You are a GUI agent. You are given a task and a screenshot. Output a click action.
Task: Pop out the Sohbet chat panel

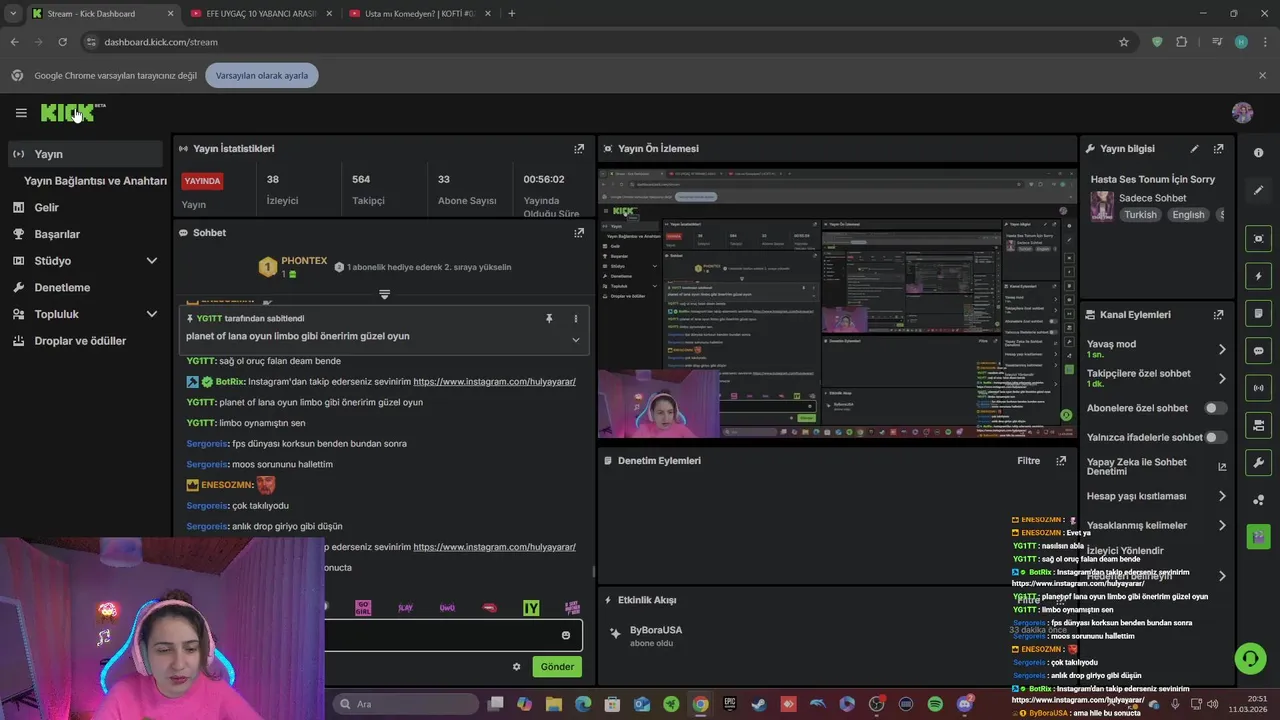point(579,232)
